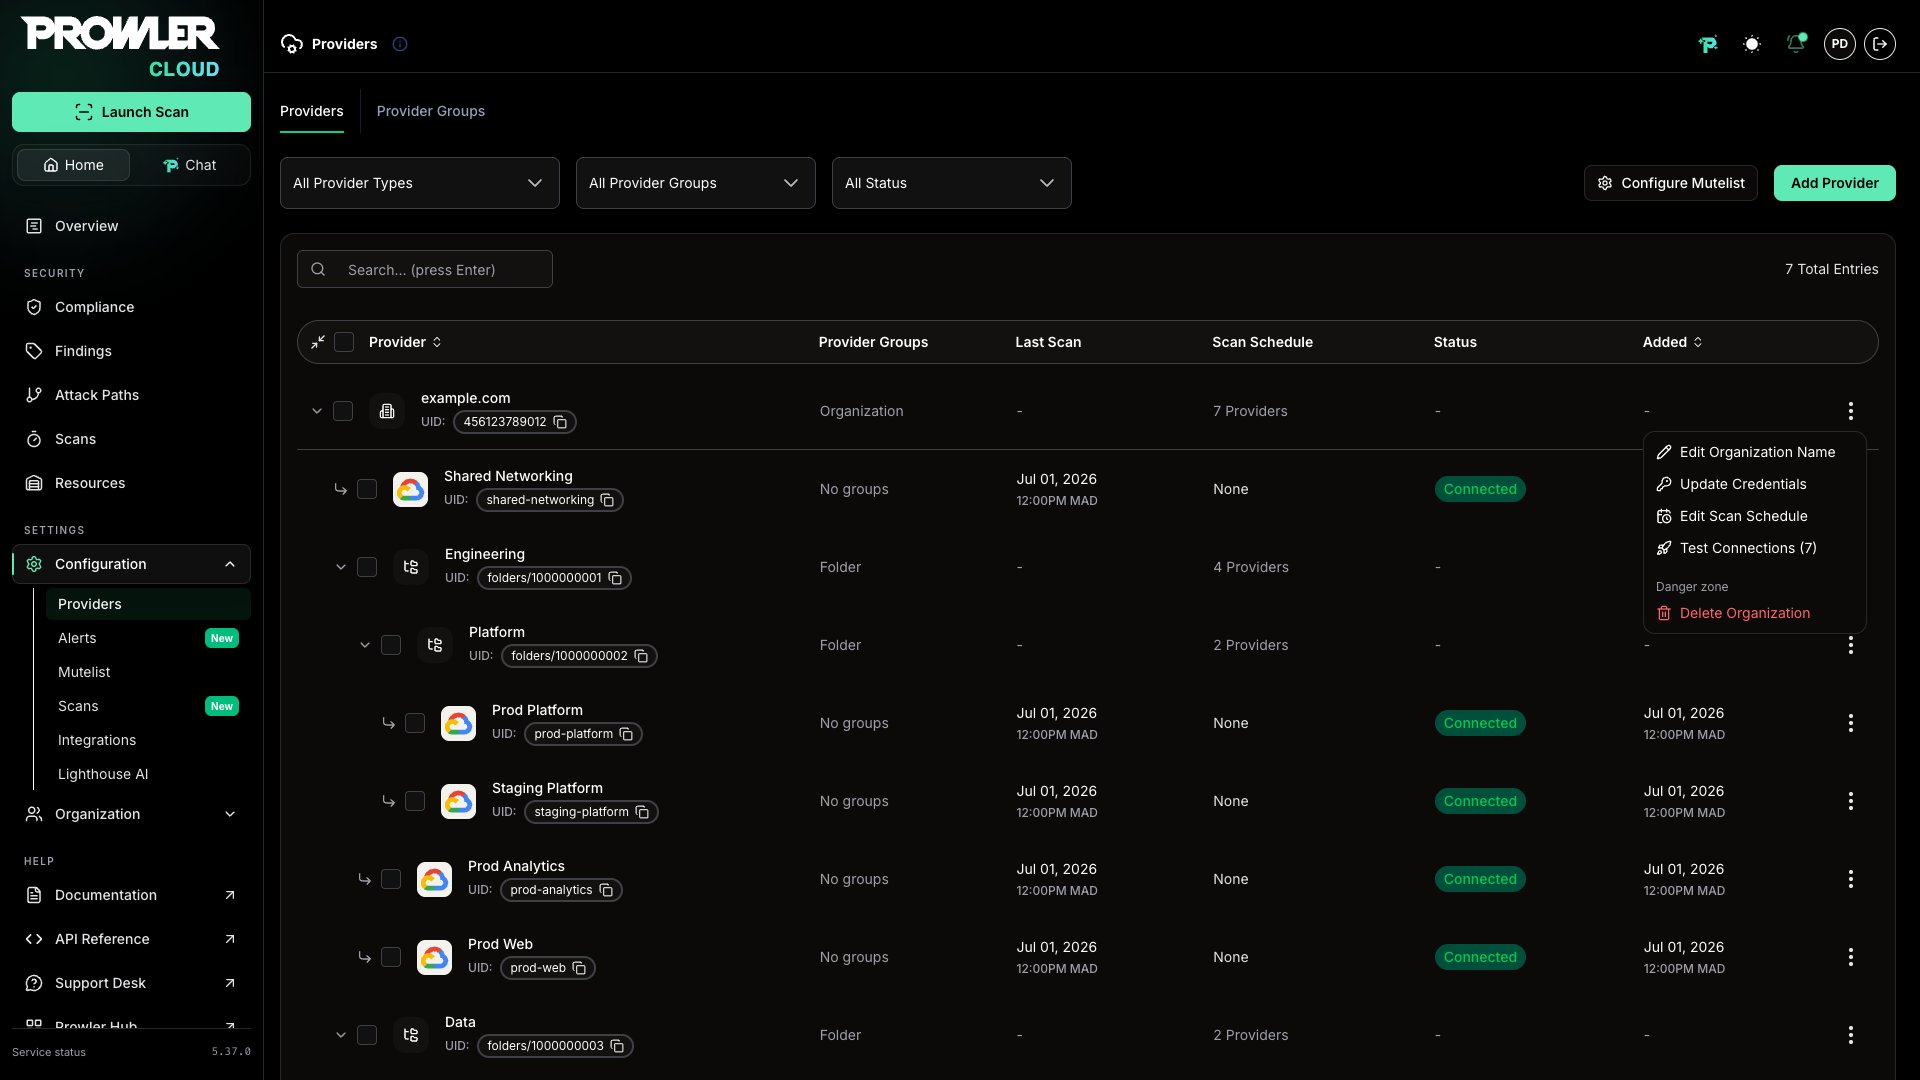Open Documentation link in Help section
This screenshot has width=1920, height=1080.
[131, 895]
